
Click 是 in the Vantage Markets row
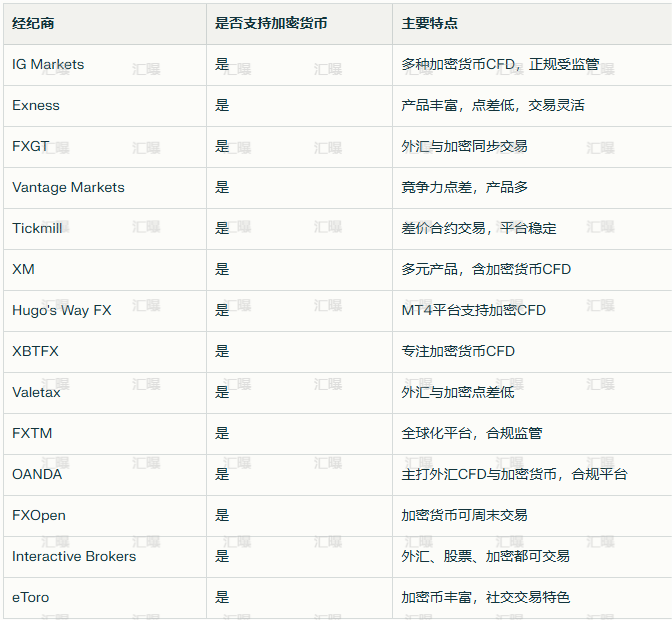(222, 187)
